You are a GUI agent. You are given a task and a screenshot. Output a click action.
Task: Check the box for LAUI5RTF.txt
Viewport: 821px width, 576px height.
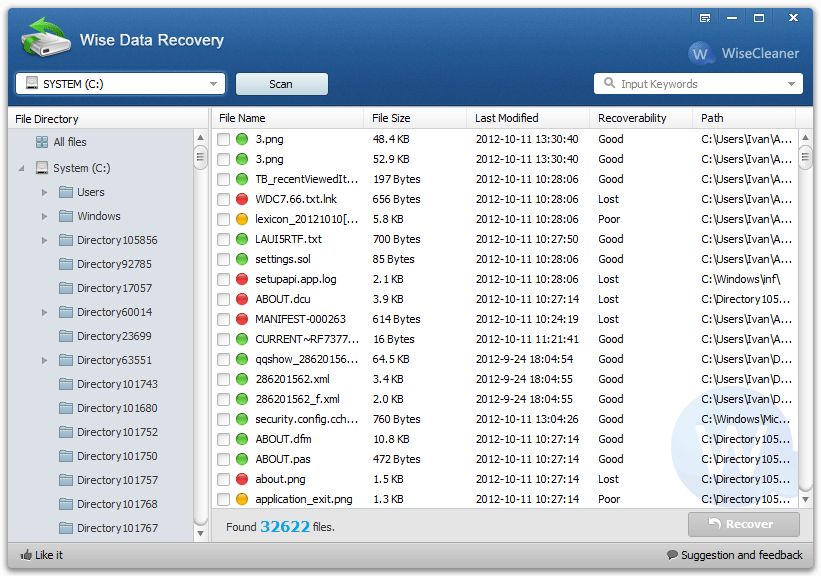coord(224,239)
